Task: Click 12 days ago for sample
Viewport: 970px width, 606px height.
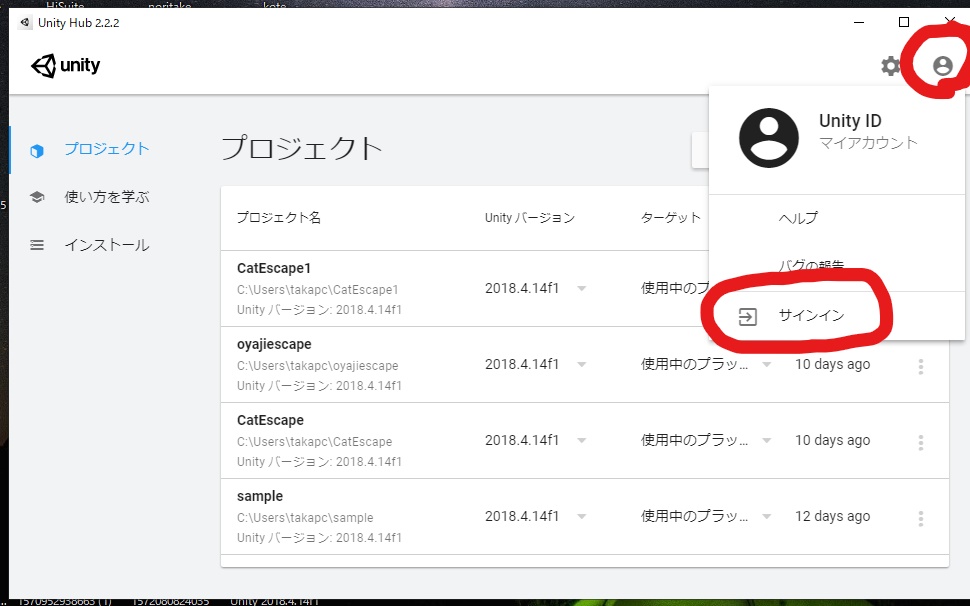Action: click(832, 516)
